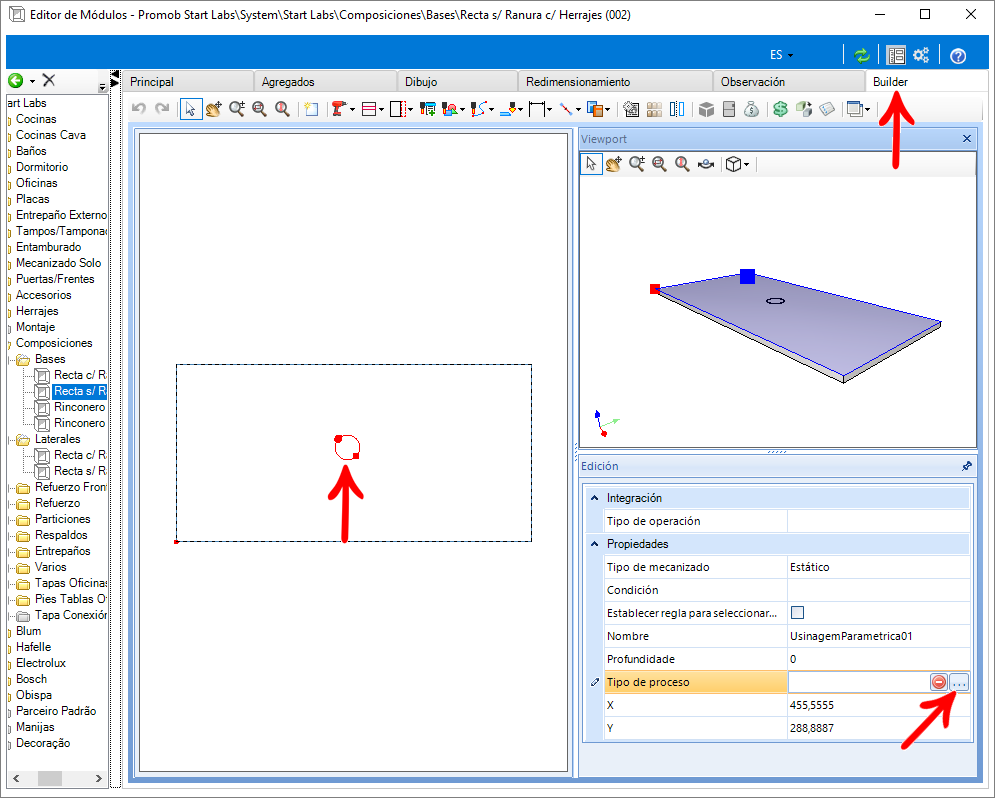Screen dimensions: 995x798
Task: Click the blue and orange overlapping panels icon
Action: pos(595,109)
